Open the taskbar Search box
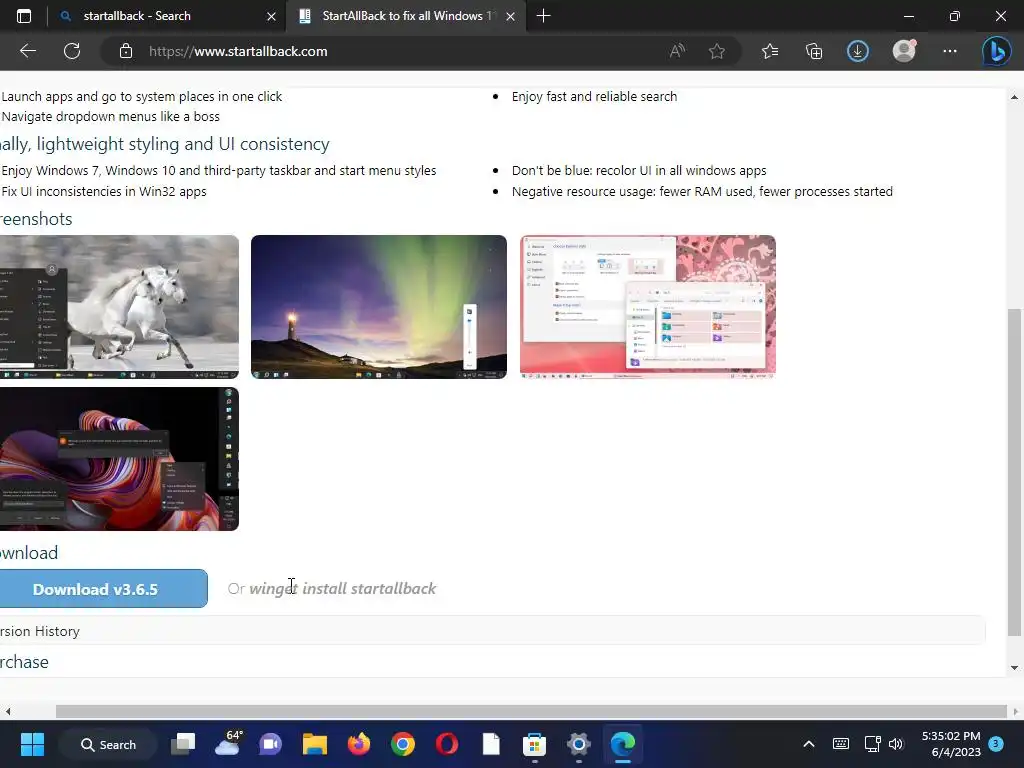 coord(108,744)
